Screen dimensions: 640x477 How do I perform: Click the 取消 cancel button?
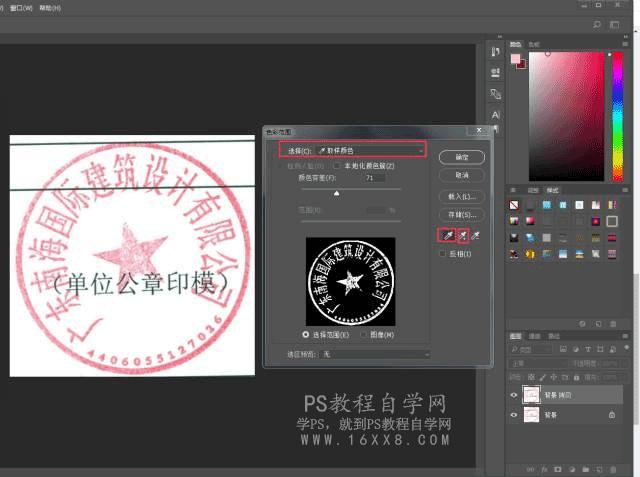pyautogui.click(x=461, y=174)
